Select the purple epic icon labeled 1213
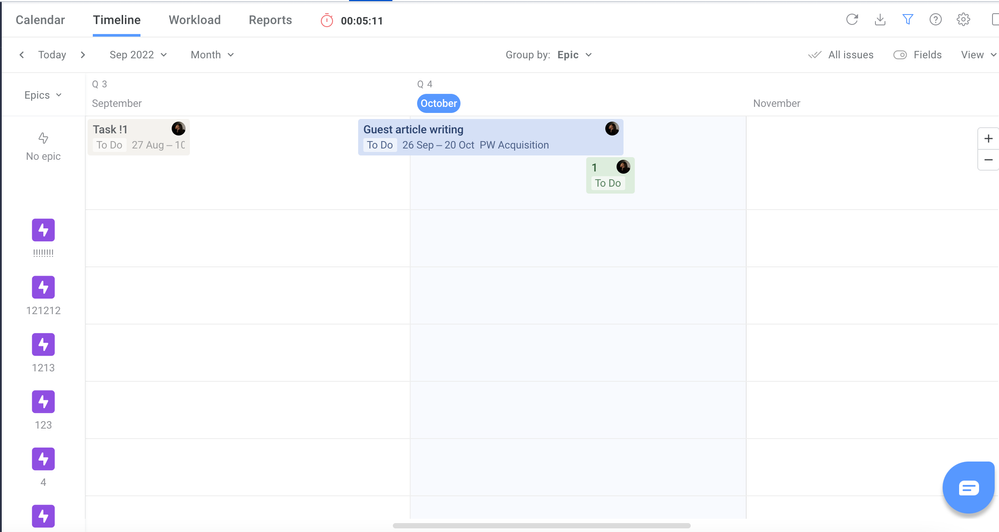Viewport: 999px width, 532px height. tap(43, 345)
